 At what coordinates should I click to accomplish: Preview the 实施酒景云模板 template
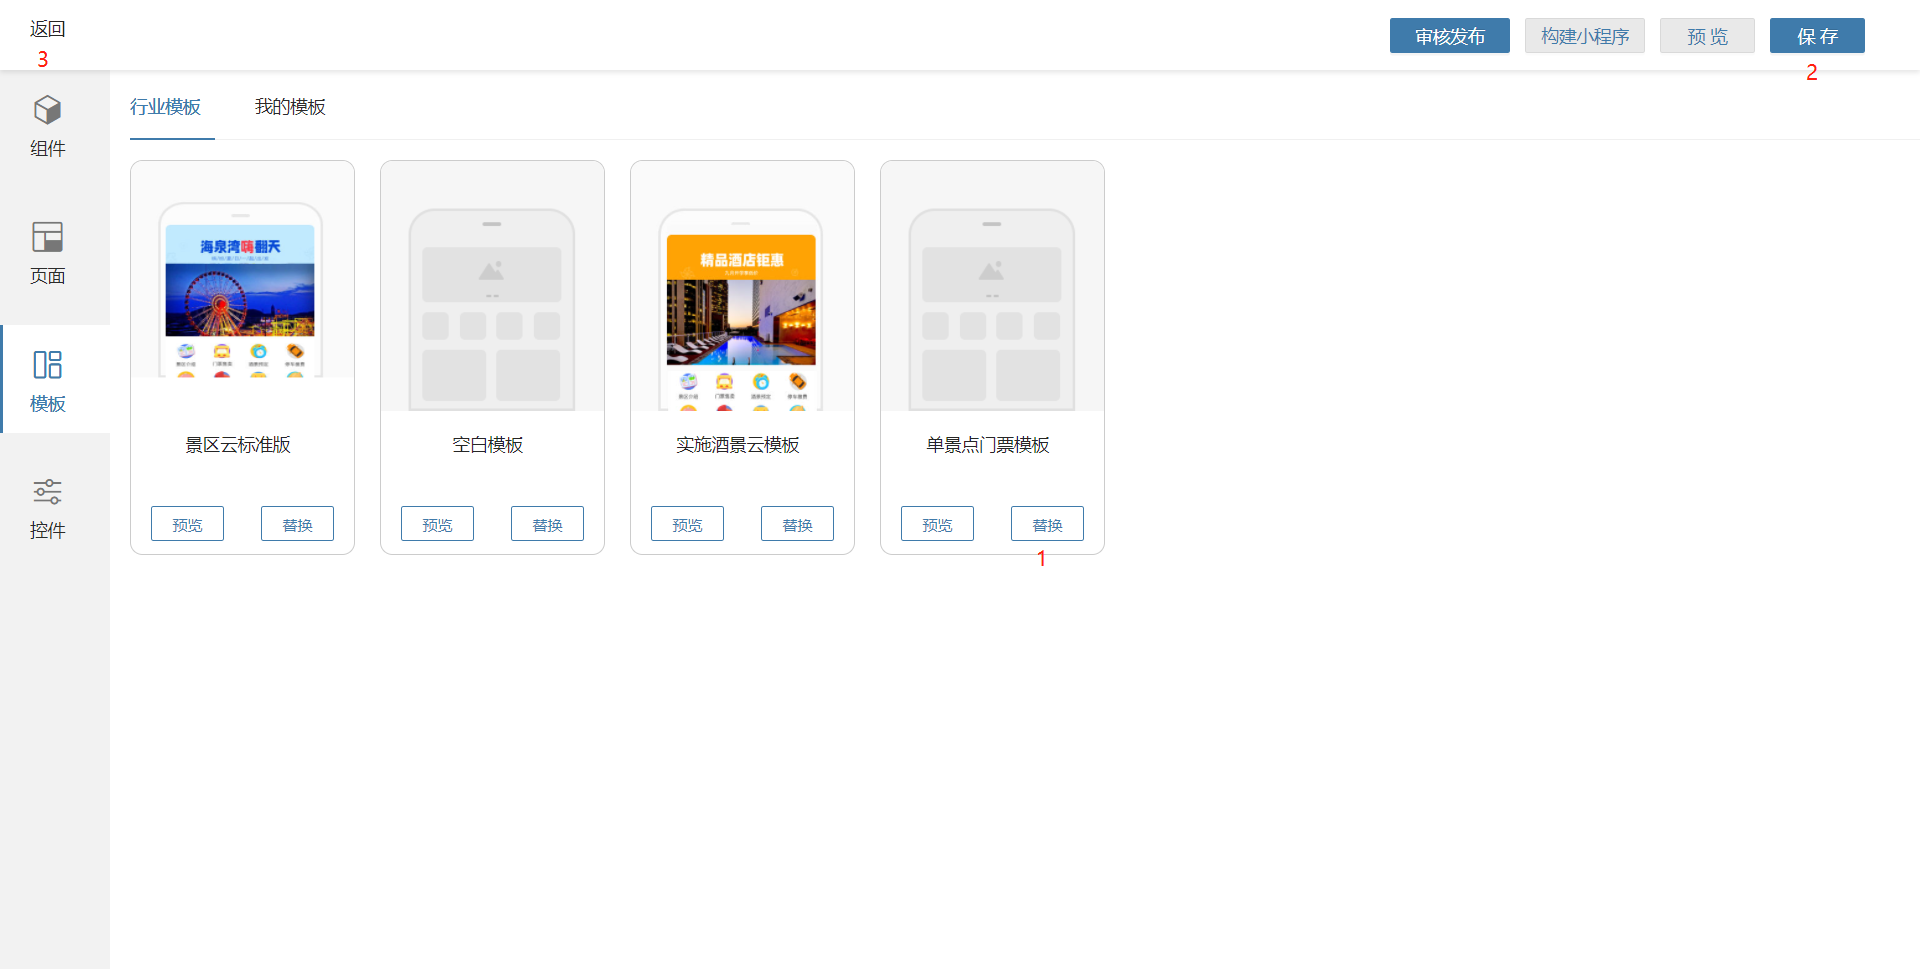click(687, 524)
